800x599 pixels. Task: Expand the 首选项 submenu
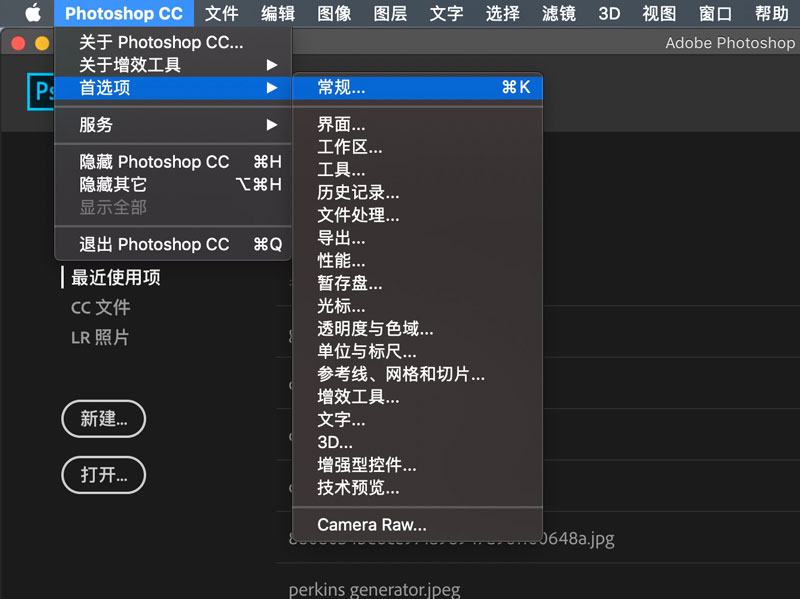tap(173, 88)
